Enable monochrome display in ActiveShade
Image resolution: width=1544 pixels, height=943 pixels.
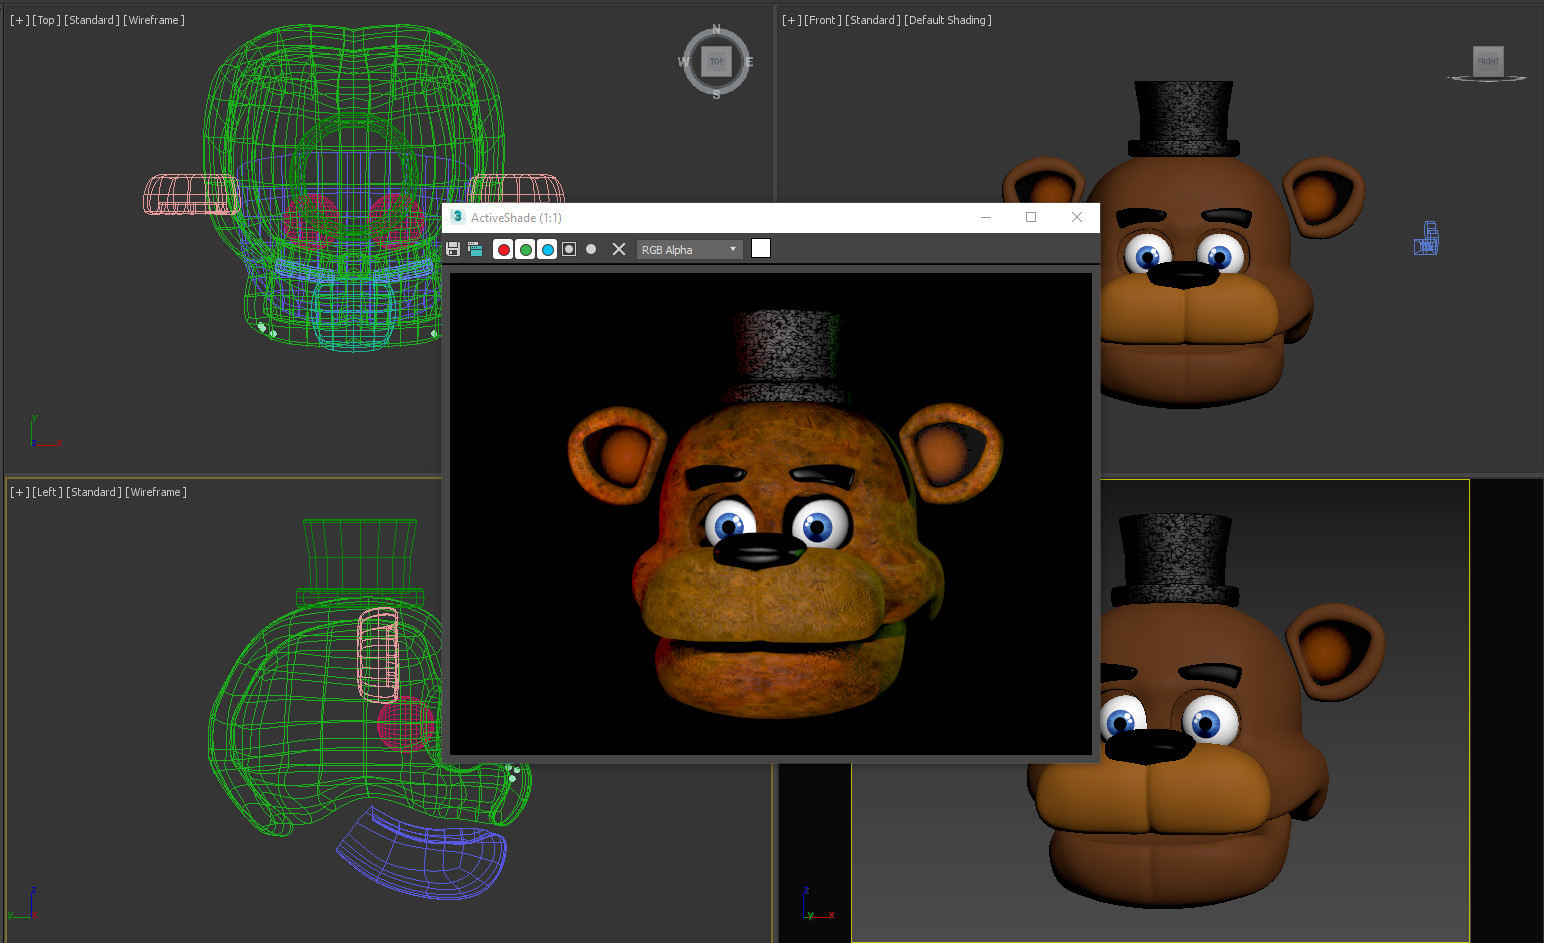tap(591, 249)
